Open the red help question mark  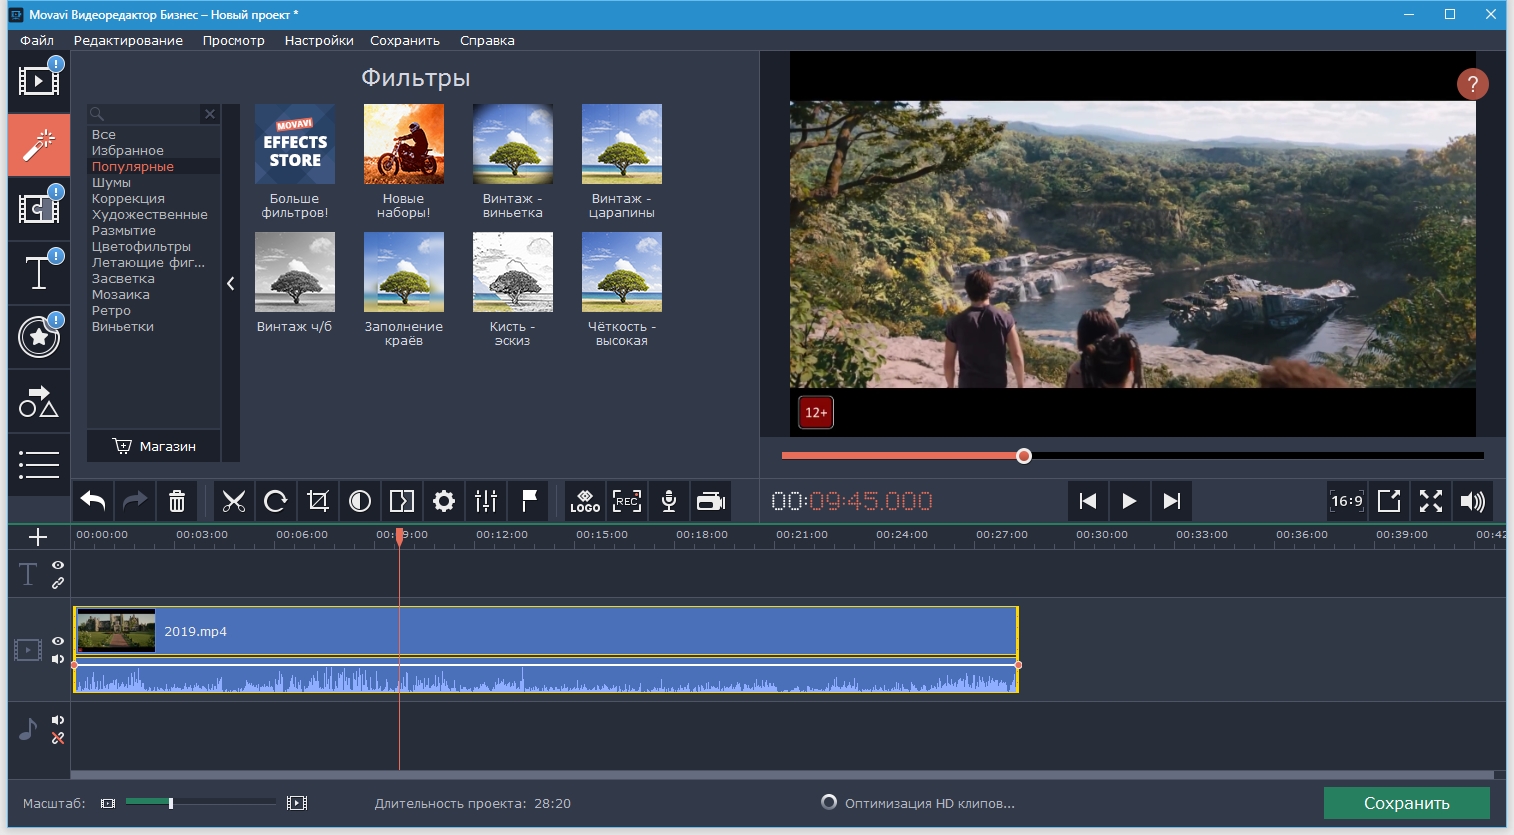[x=1472, y=84]
